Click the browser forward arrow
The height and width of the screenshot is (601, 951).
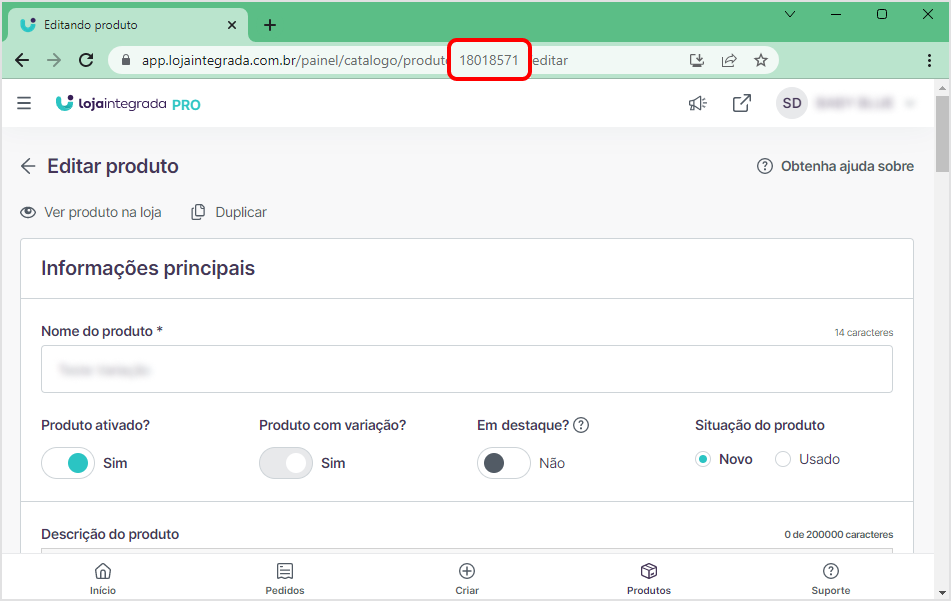[x=54, y=60]
